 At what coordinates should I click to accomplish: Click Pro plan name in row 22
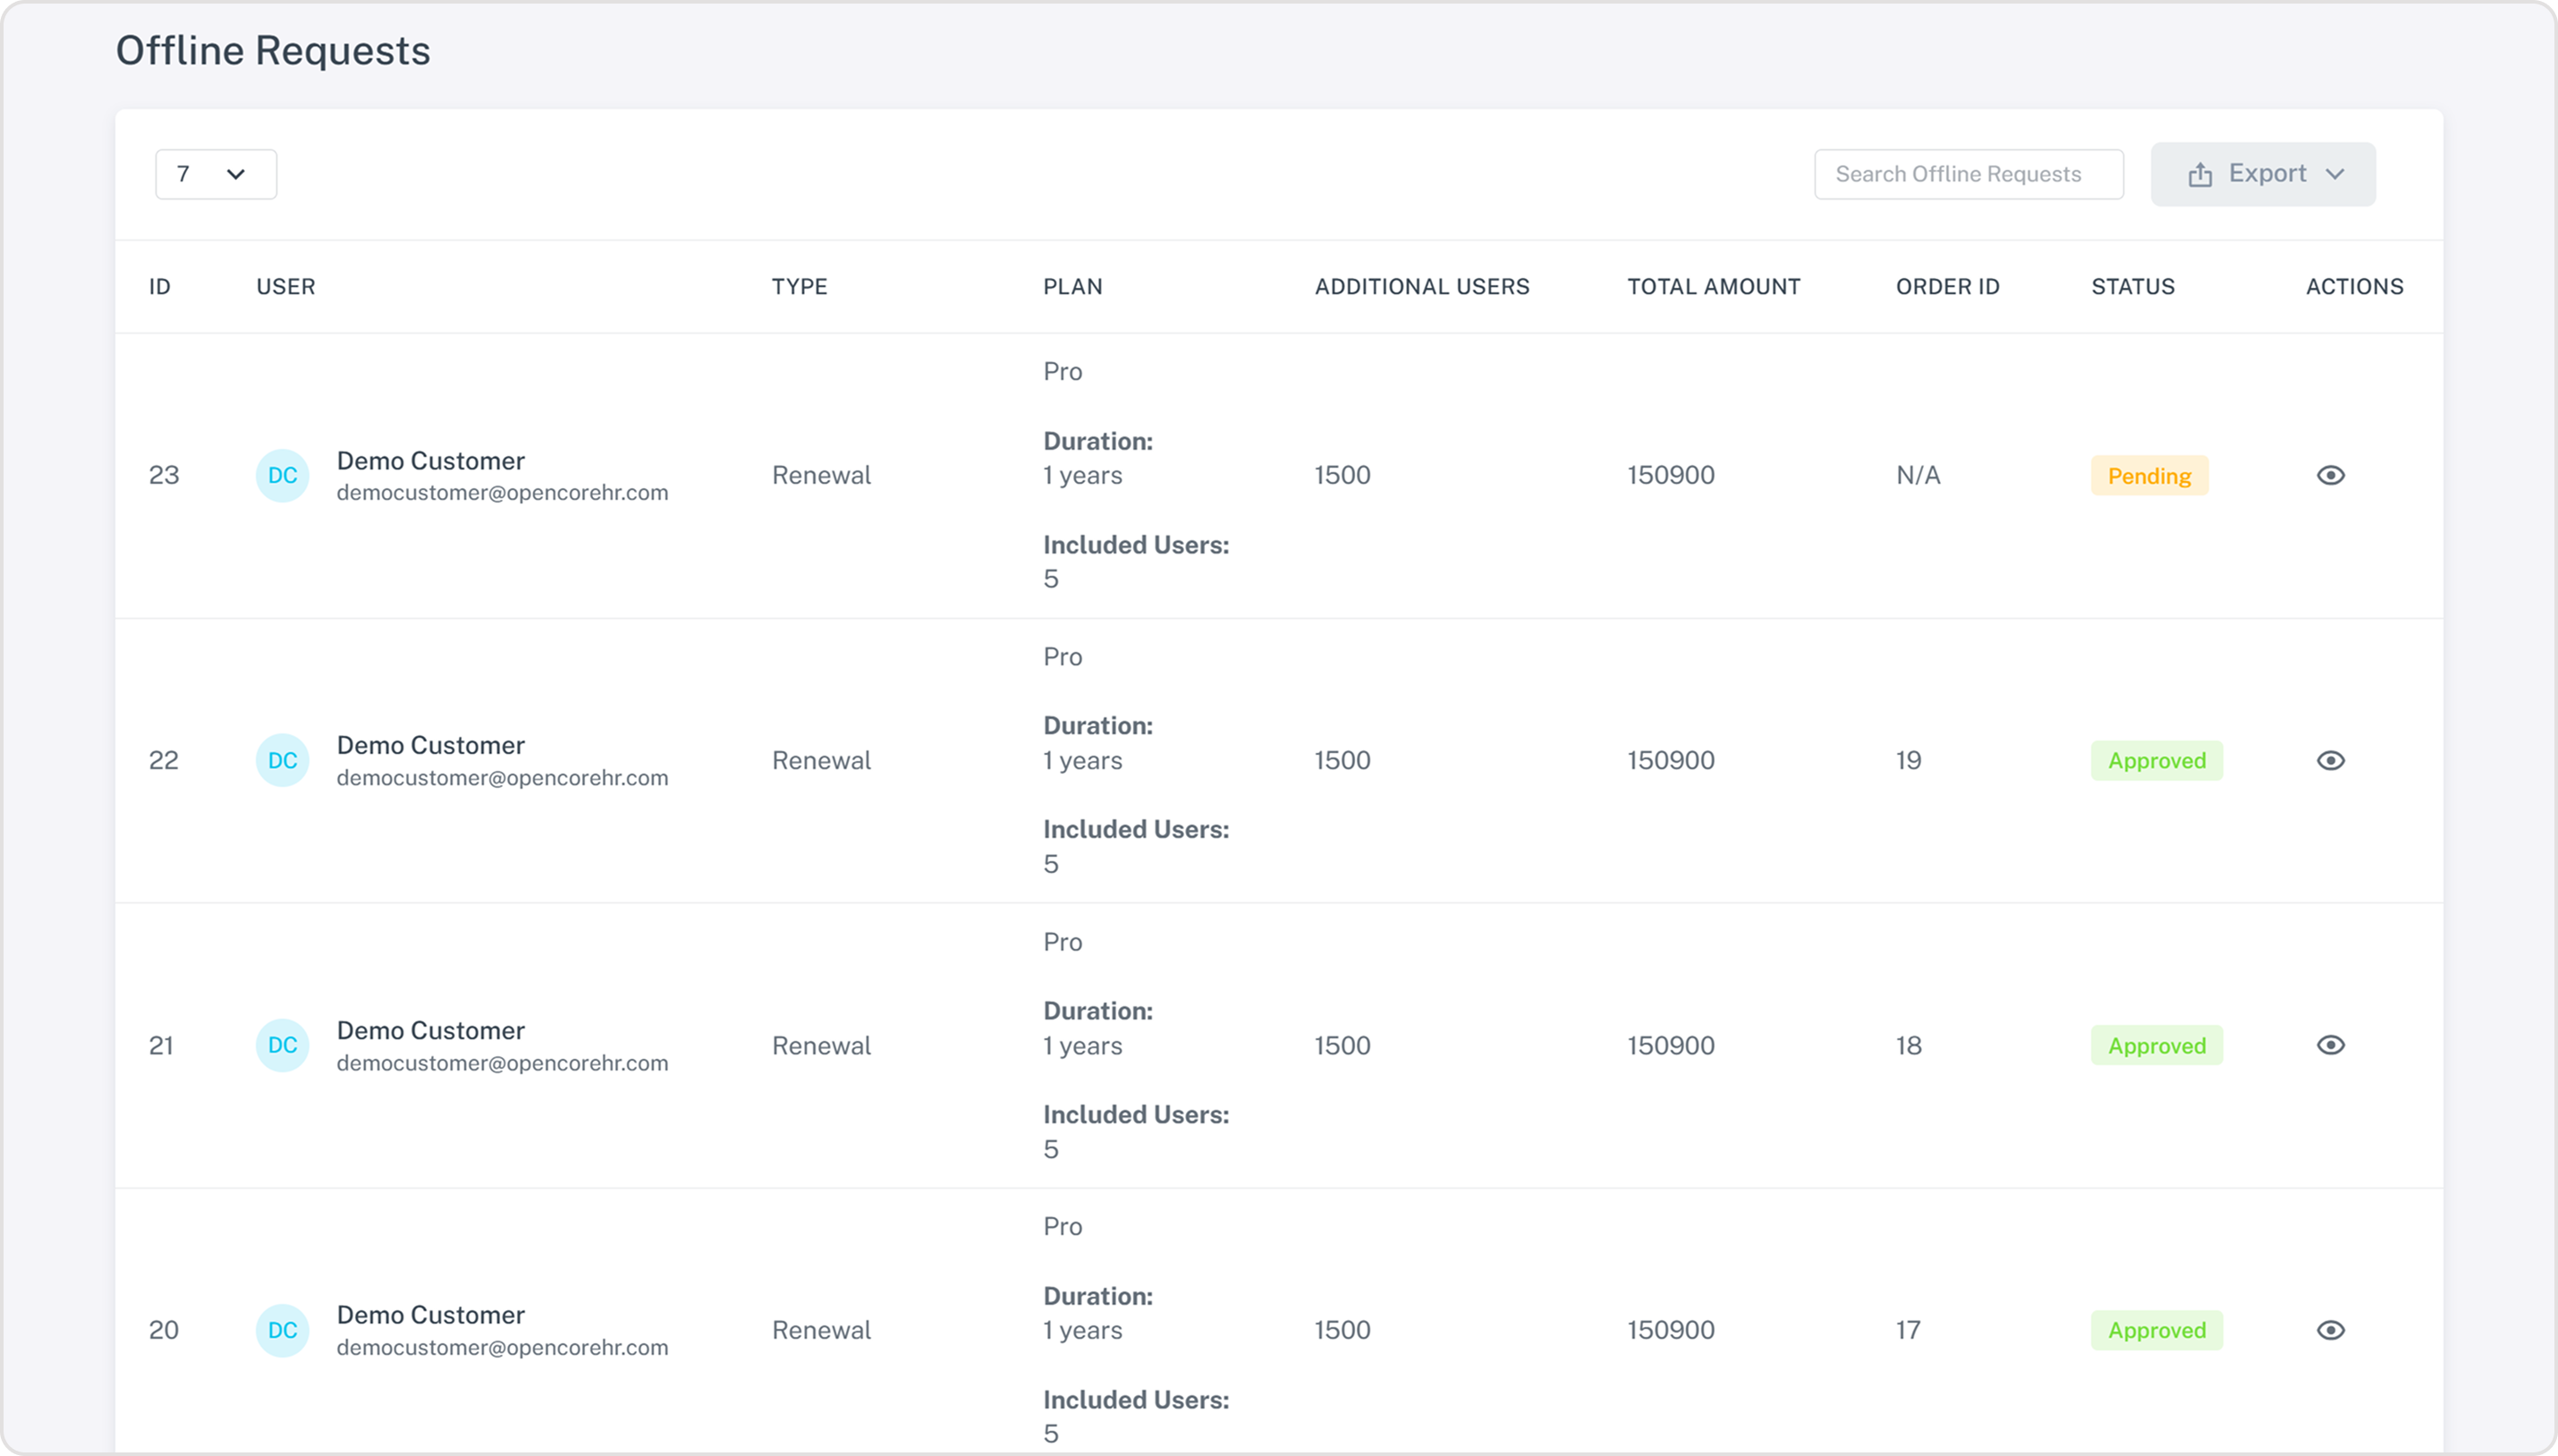(x=1062, y=656)
